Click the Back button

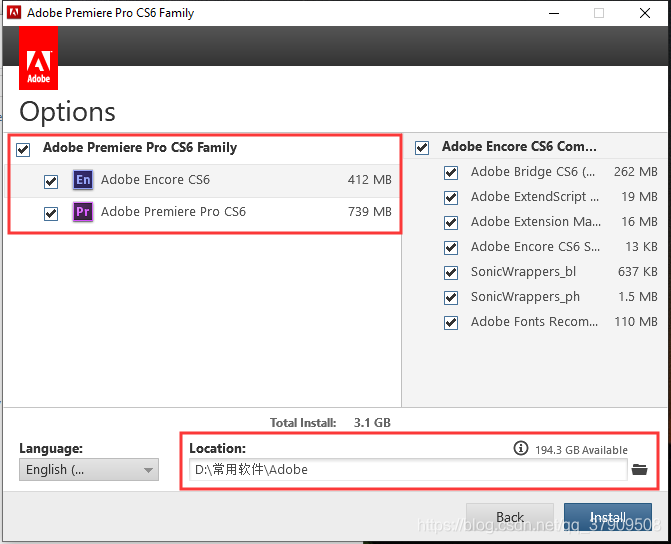(x=510, y=517)
